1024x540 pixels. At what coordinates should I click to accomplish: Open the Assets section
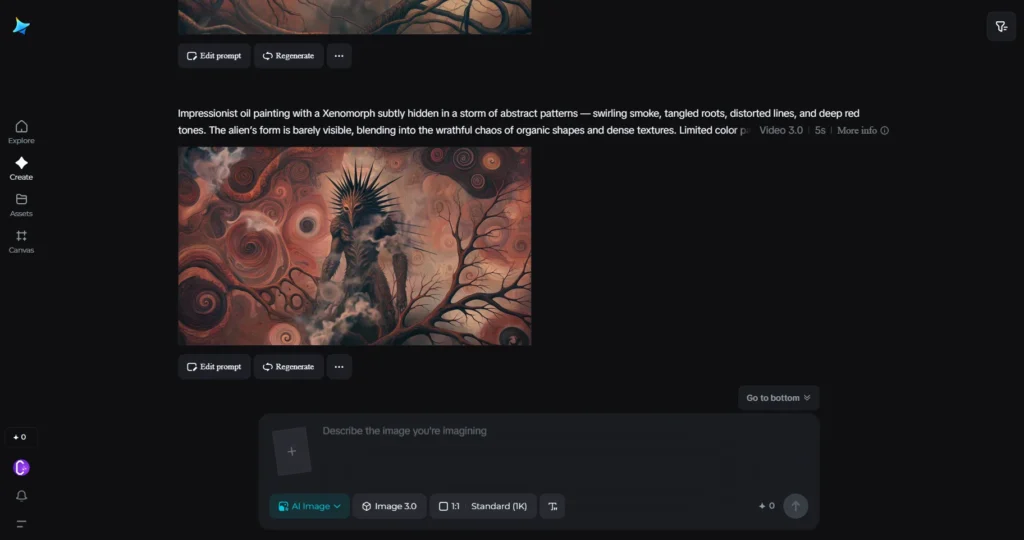click(21, 205)
